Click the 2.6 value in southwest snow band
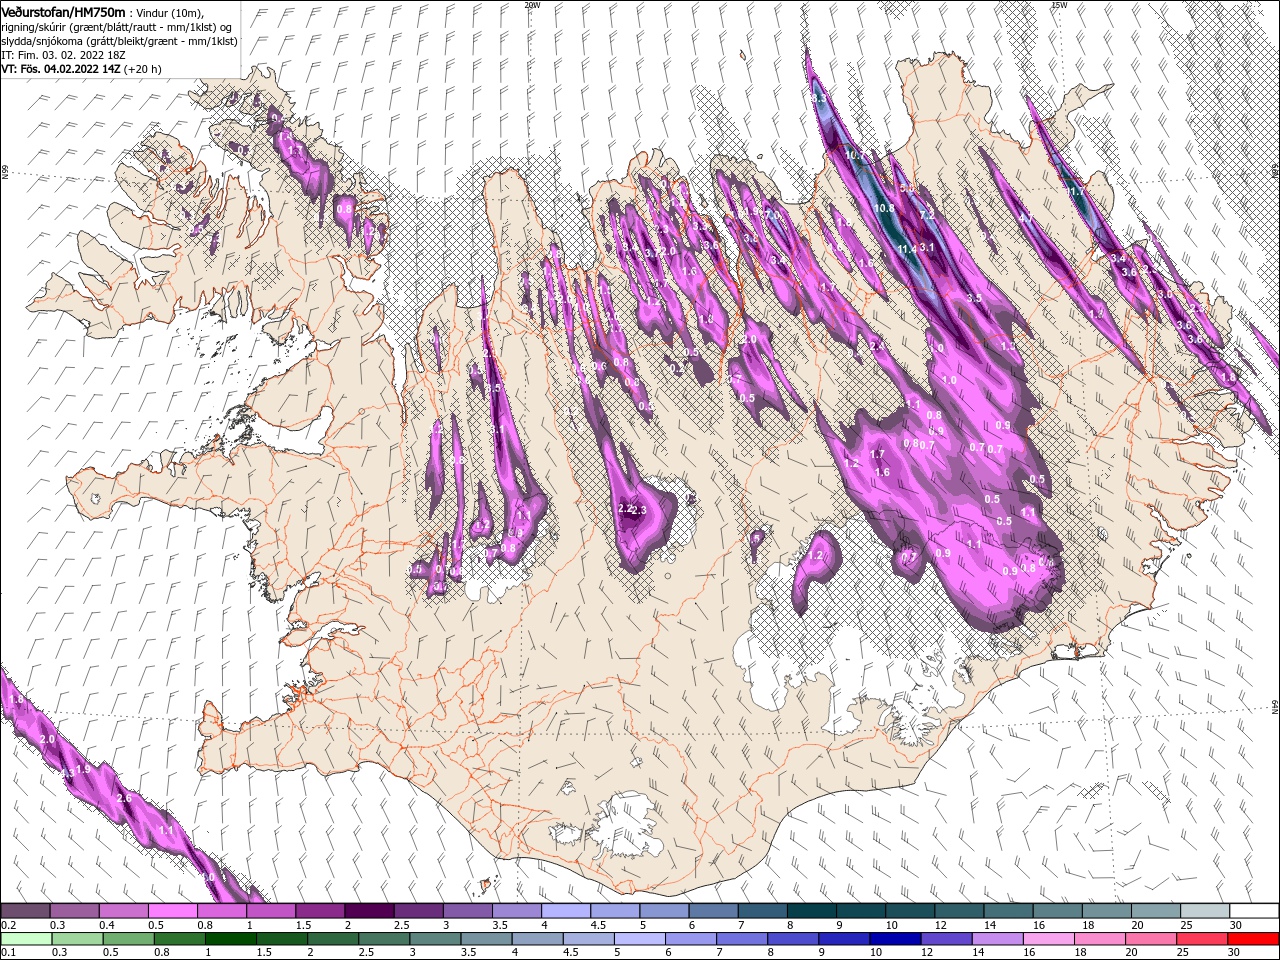Screen dimensions: 1280x960 point(124,798)
